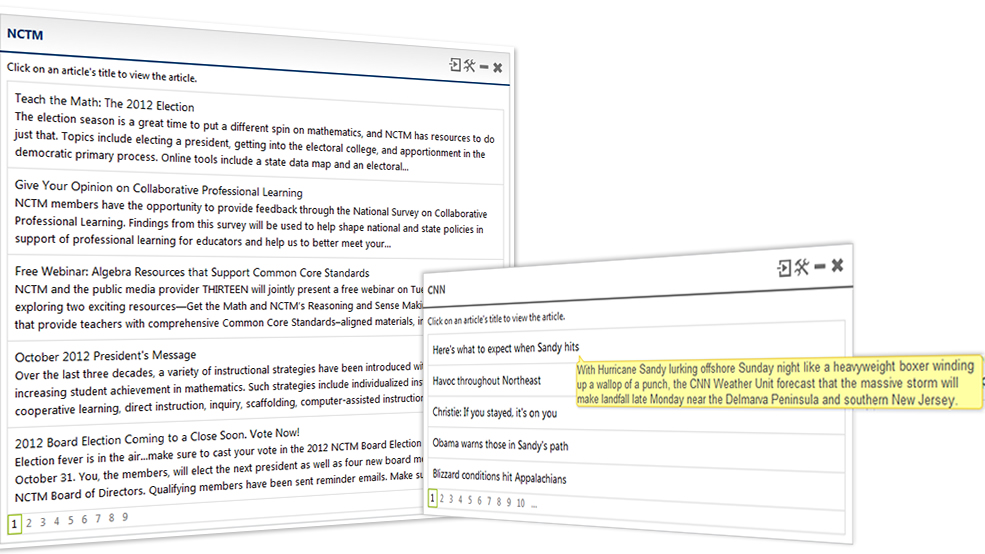Open article 'Teach the Math: The 2012 Election'
This screenshot has width=985, height=554.
(x=104, y=105)
